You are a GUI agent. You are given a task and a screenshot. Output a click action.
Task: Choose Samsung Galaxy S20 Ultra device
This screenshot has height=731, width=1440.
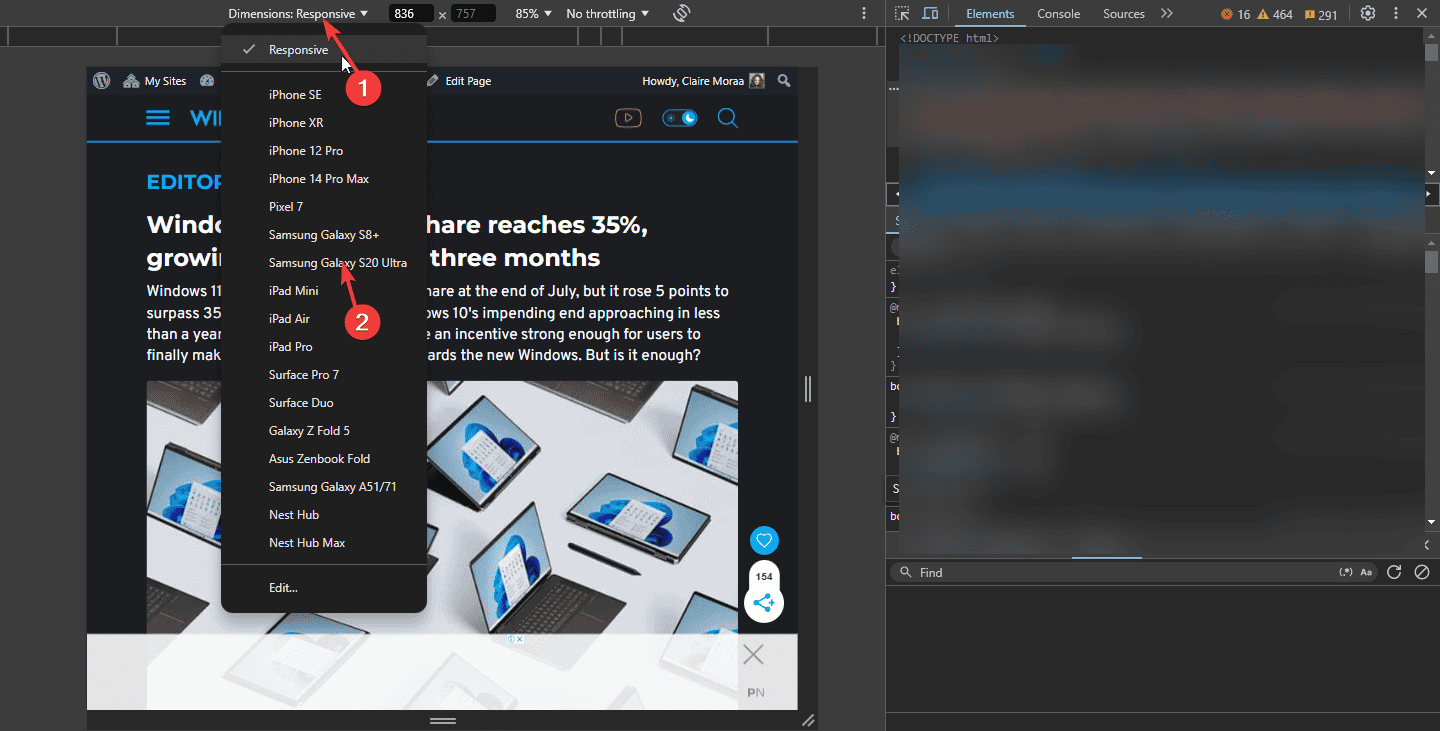324,263
